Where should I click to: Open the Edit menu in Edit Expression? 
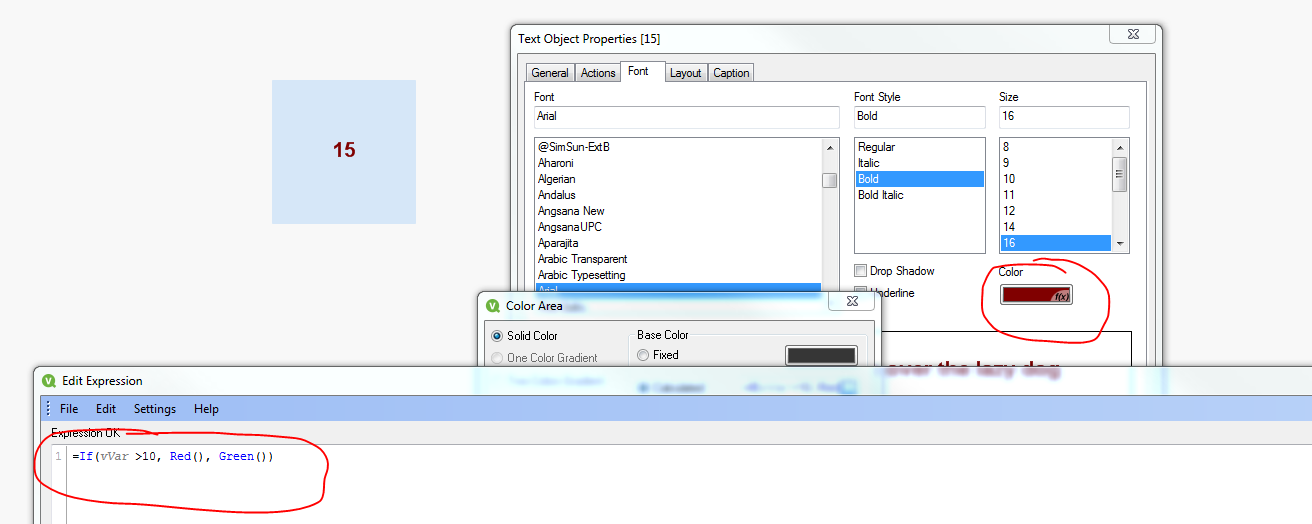[106, 409]
